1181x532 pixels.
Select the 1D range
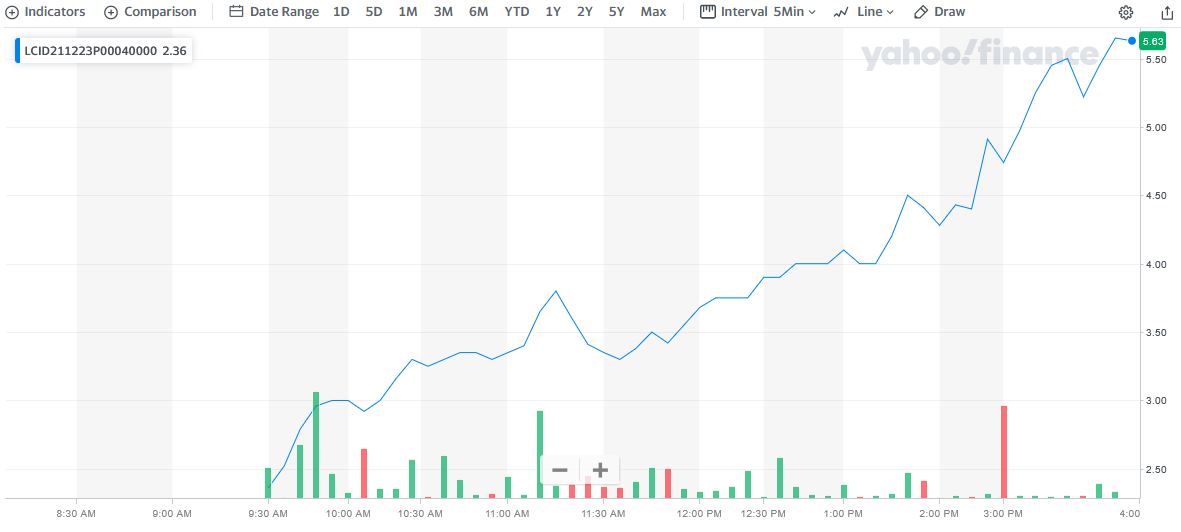[x=341, y=12]
